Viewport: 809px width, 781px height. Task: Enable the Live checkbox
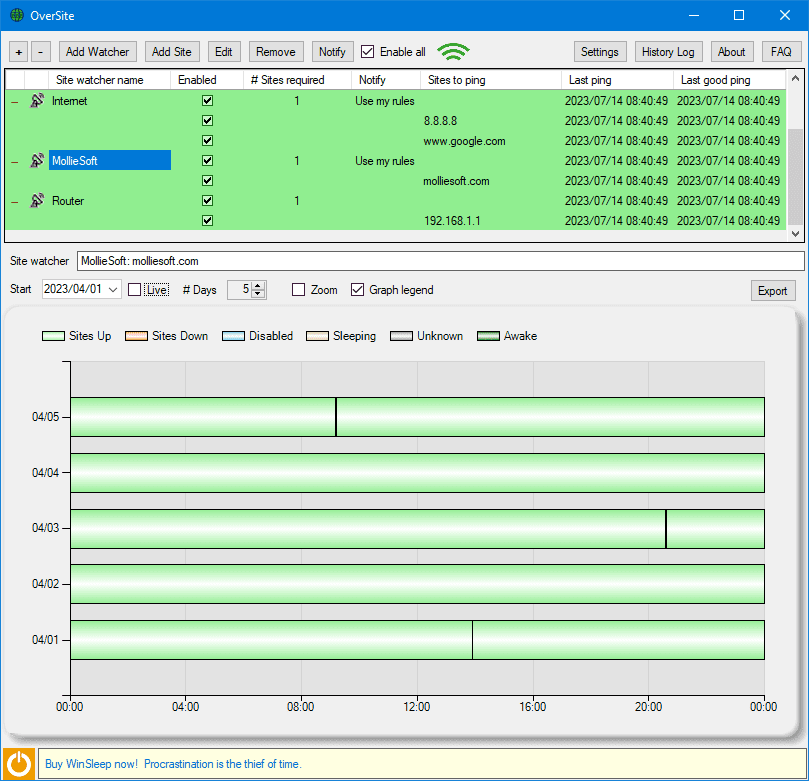click(134, 289)
